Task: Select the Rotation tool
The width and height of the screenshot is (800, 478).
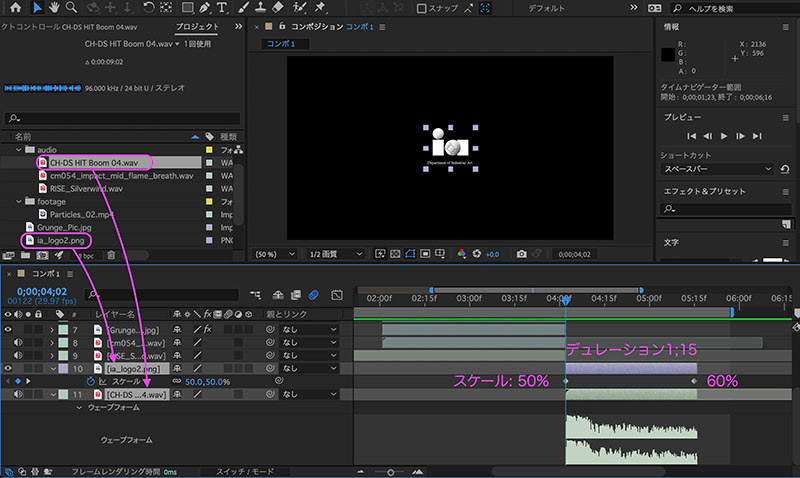Action: tap(148, 7)
